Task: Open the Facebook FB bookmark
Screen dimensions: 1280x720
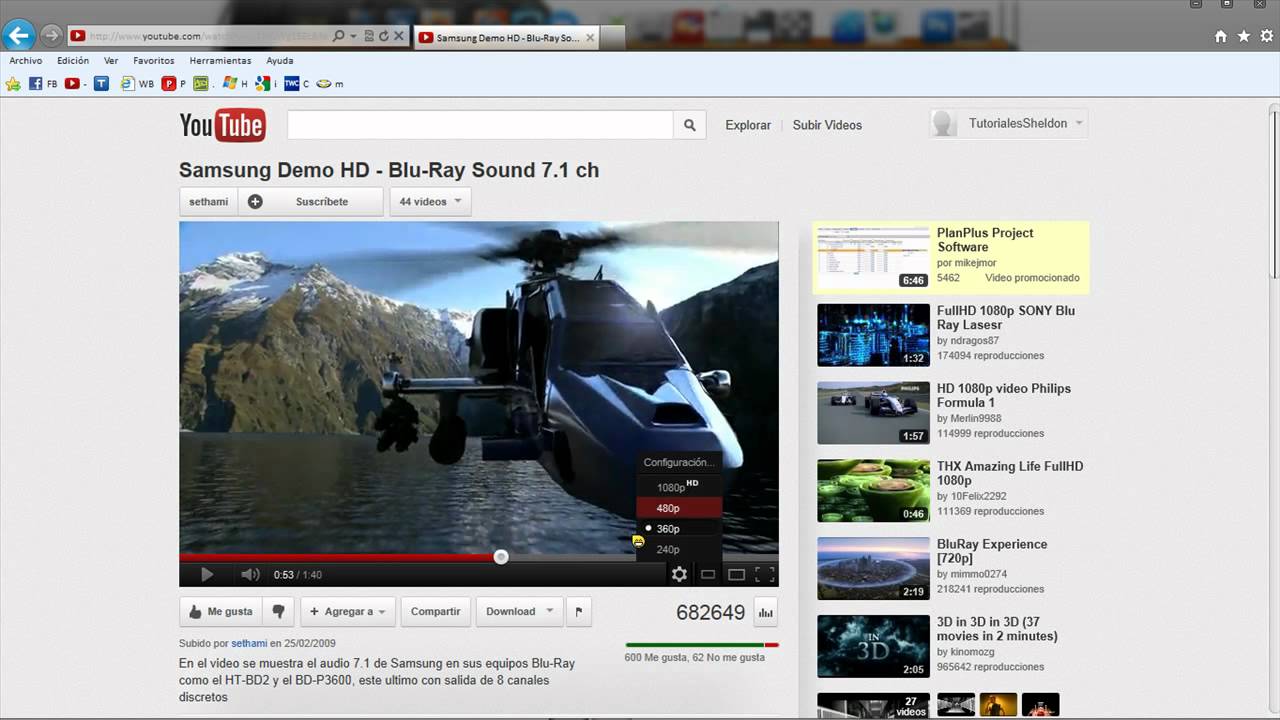Action: 43,84
